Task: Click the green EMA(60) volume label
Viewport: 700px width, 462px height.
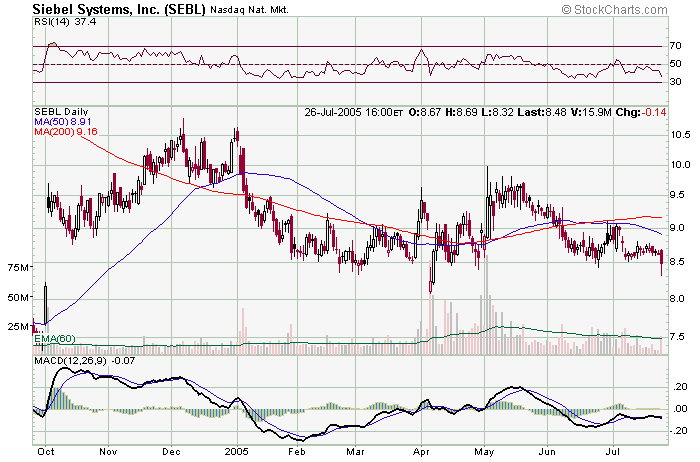Action: (54, 339)
